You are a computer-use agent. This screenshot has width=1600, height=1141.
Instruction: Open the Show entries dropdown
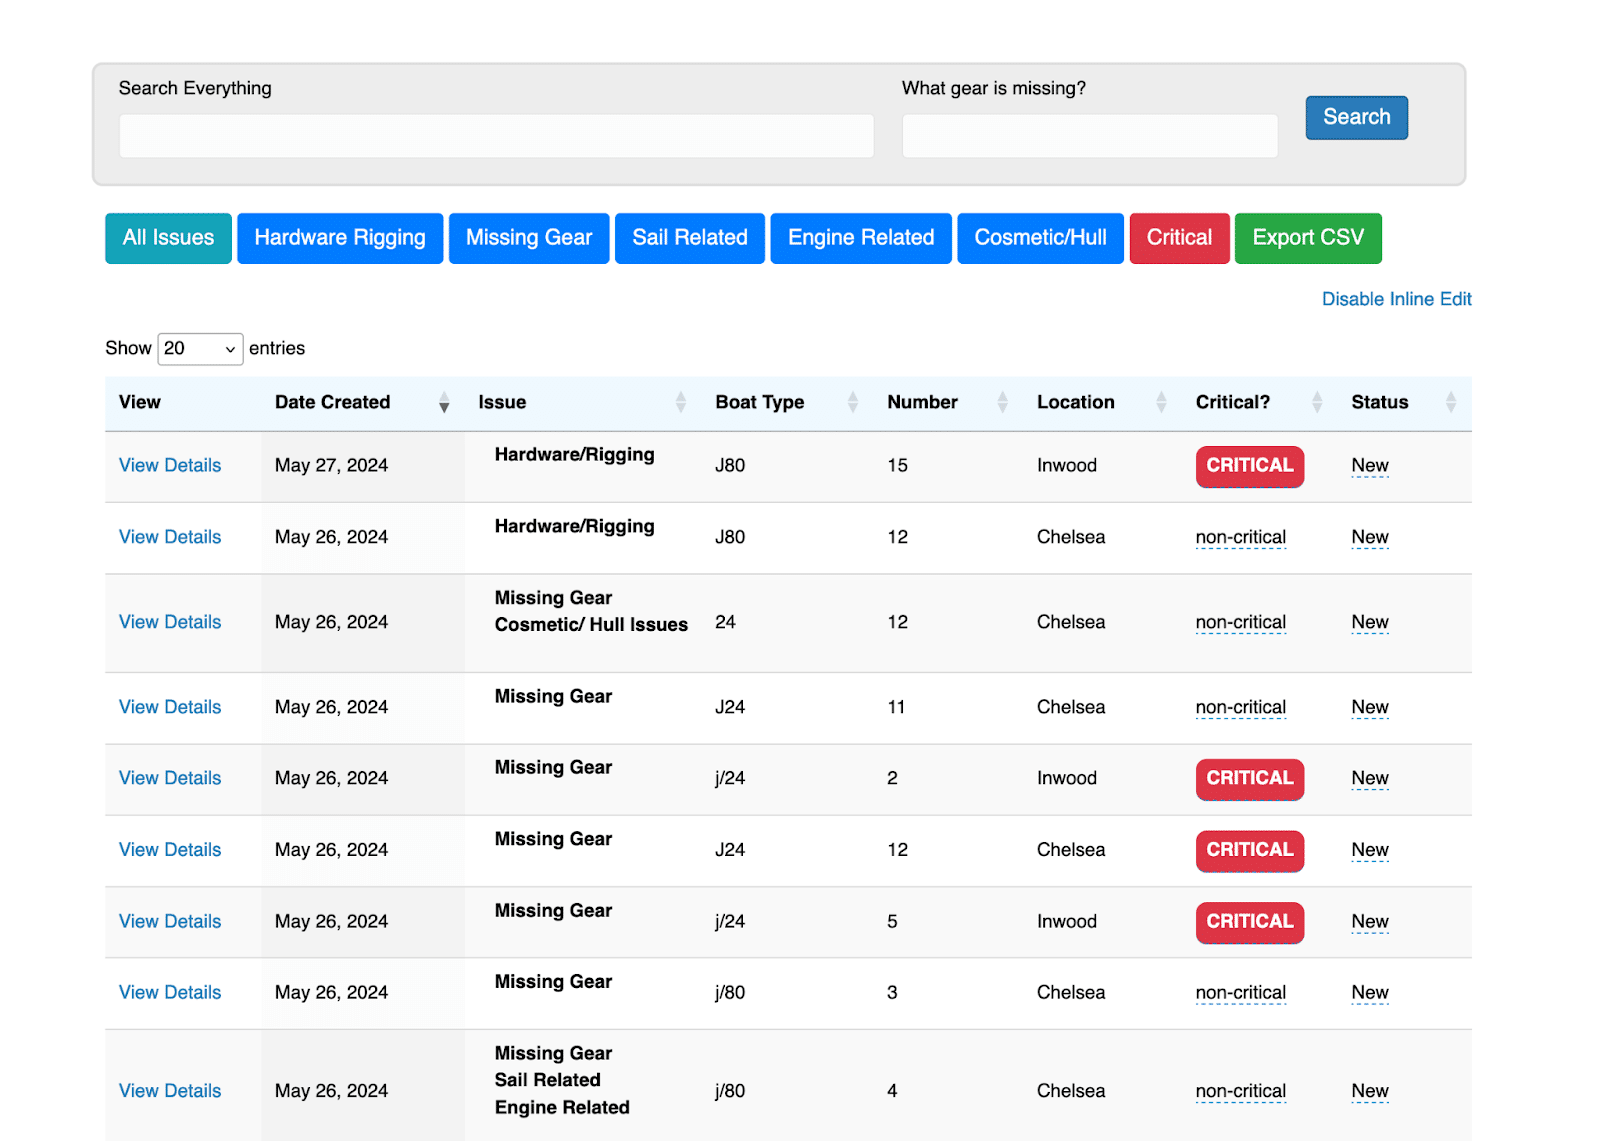pyautogui.click(x=200, y=349)
